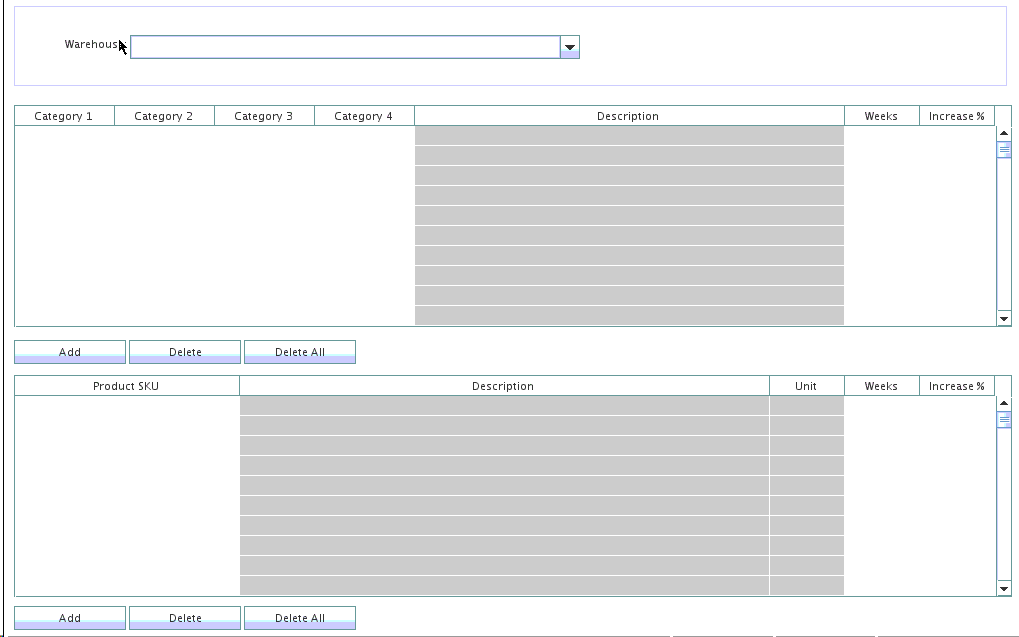Click the Category 4 column header

pos(364,116)
